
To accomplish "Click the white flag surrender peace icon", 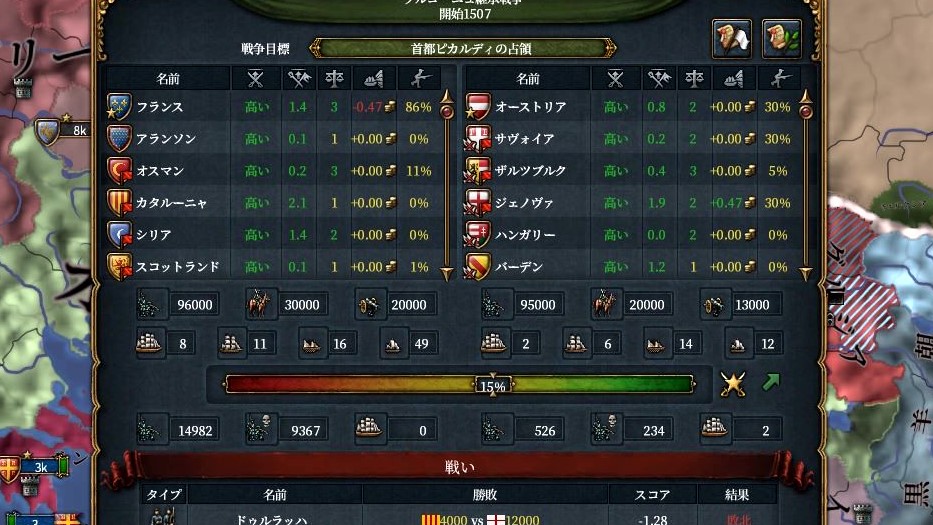I will (732, 39).
